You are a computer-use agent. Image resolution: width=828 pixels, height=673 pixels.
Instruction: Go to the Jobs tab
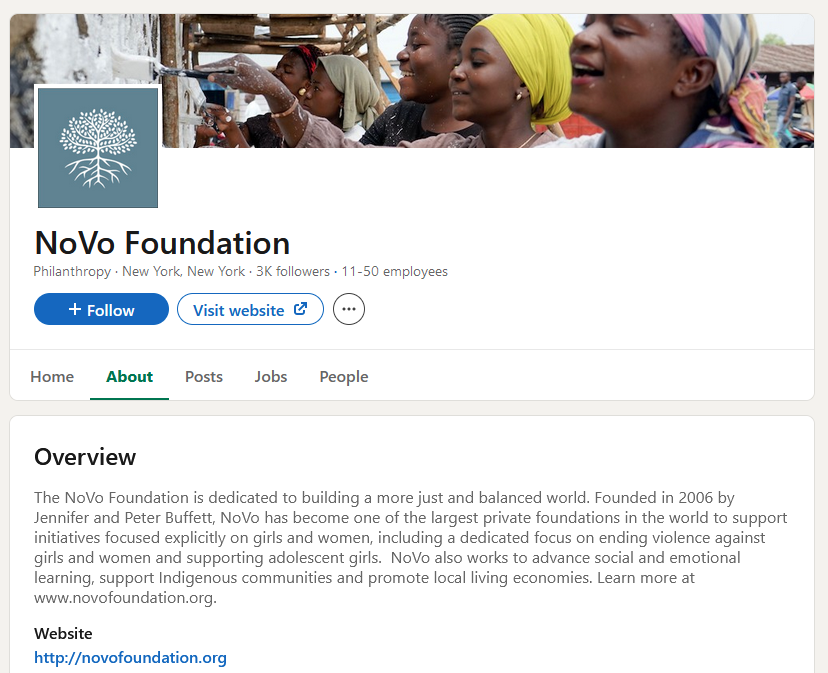pyautogui.click(x=271, y=377)
